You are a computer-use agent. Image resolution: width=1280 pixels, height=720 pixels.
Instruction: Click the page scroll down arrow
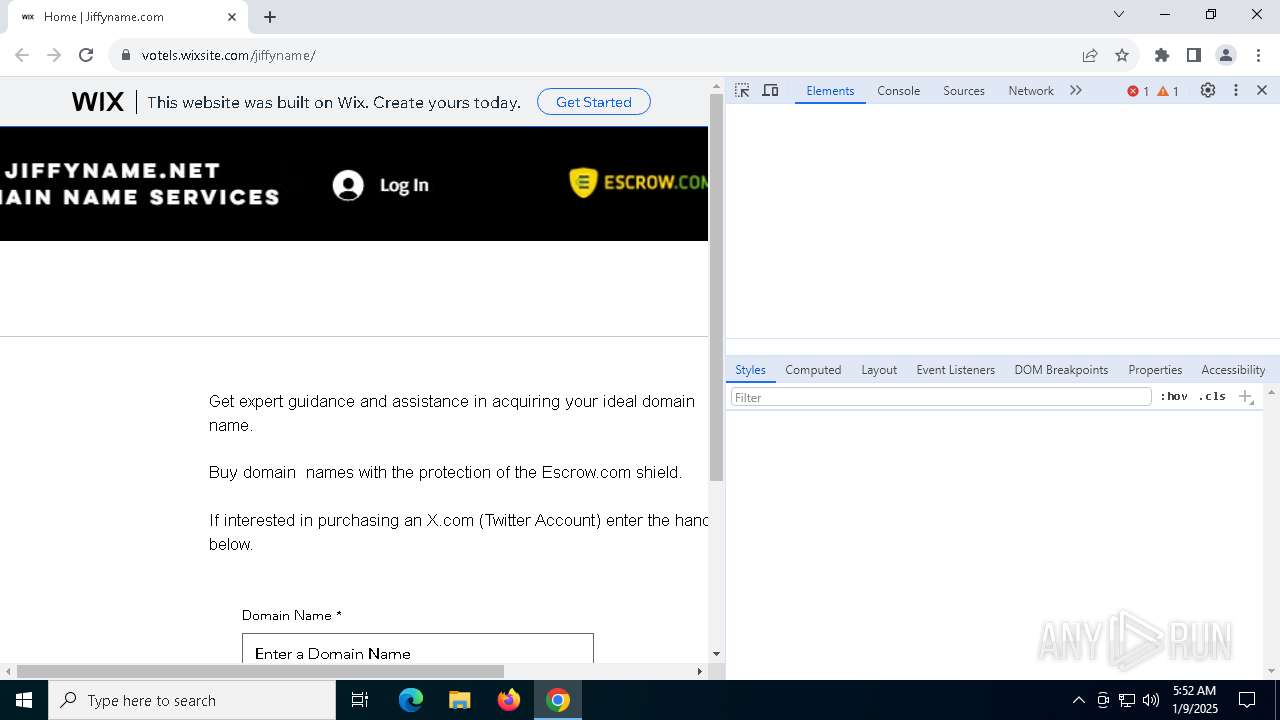click(x=716, y=654)
